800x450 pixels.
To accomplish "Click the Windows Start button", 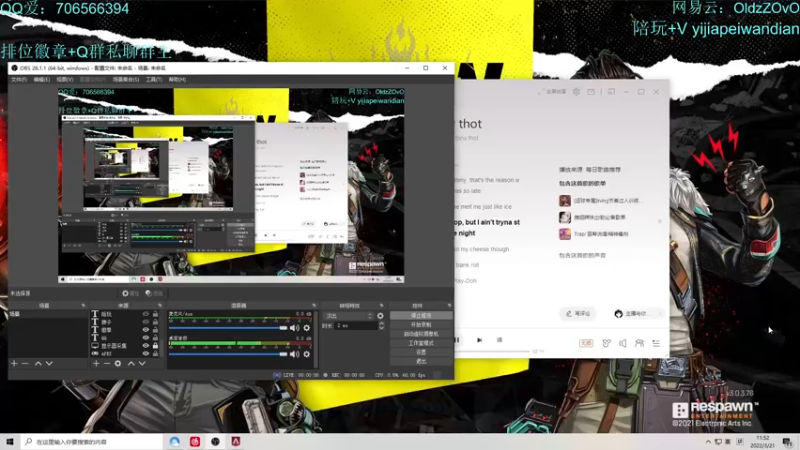I will (x=10, y=441).
